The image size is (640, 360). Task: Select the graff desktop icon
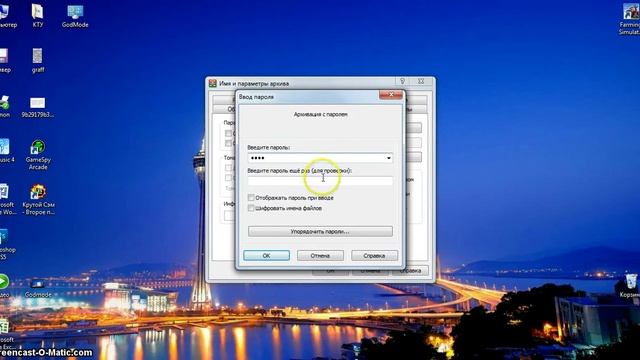(x=38, y=60)
